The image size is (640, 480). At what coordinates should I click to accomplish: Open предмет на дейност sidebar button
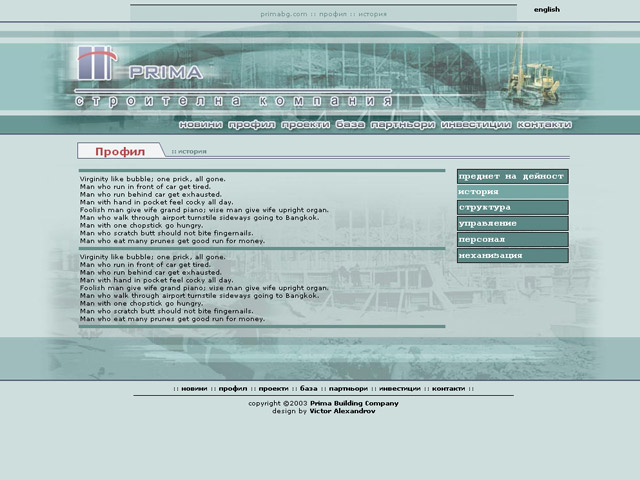[513, 176]
